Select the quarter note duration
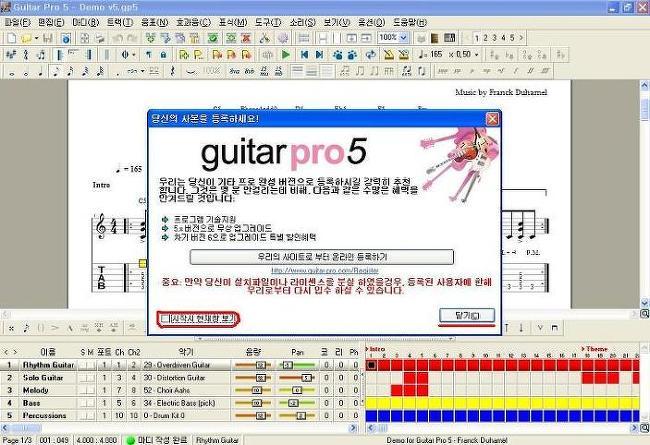This screenshot has width=650, height=445. tap(41, 72)
